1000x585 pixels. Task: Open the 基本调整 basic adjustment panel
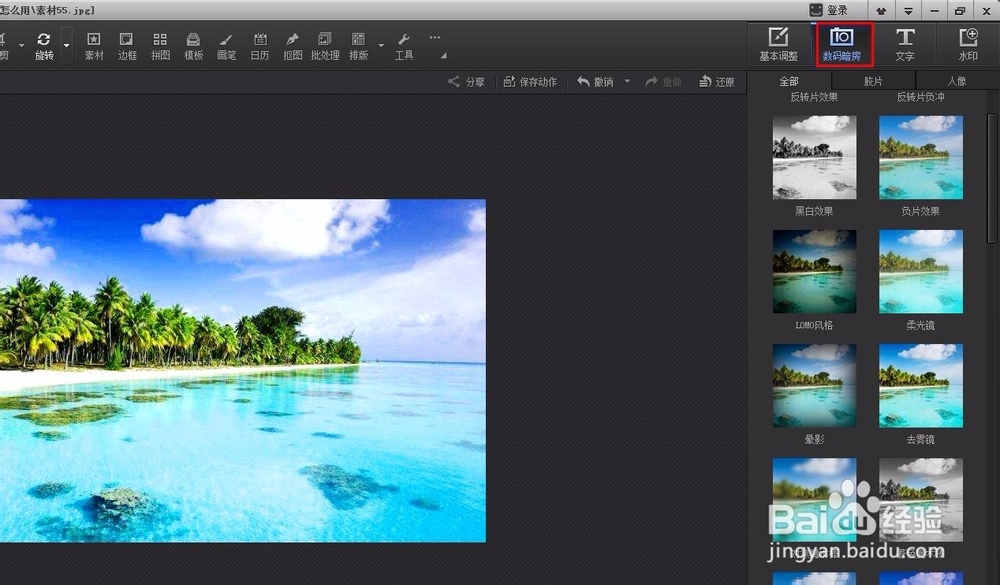[x=778, y=44]
